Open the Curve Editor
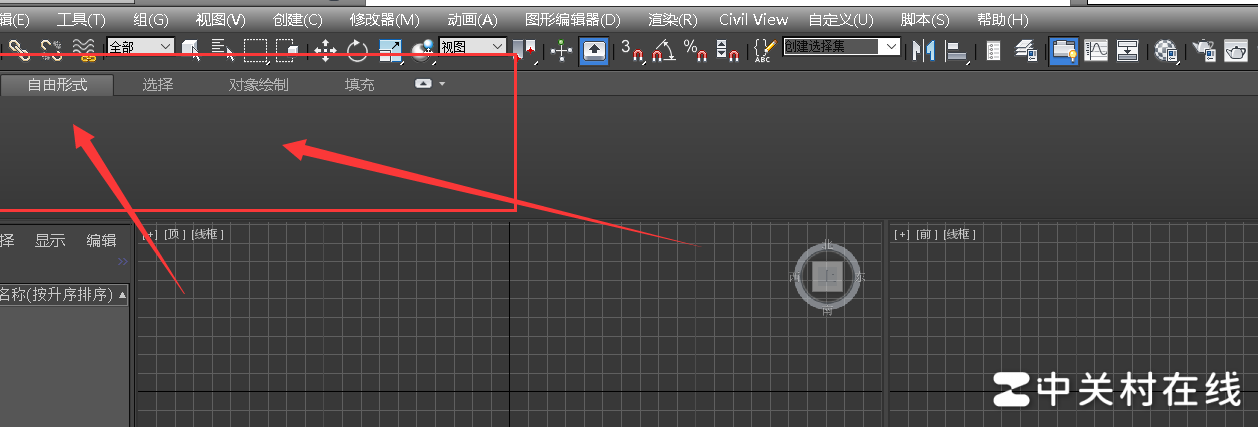 [x=1097, y=49]
